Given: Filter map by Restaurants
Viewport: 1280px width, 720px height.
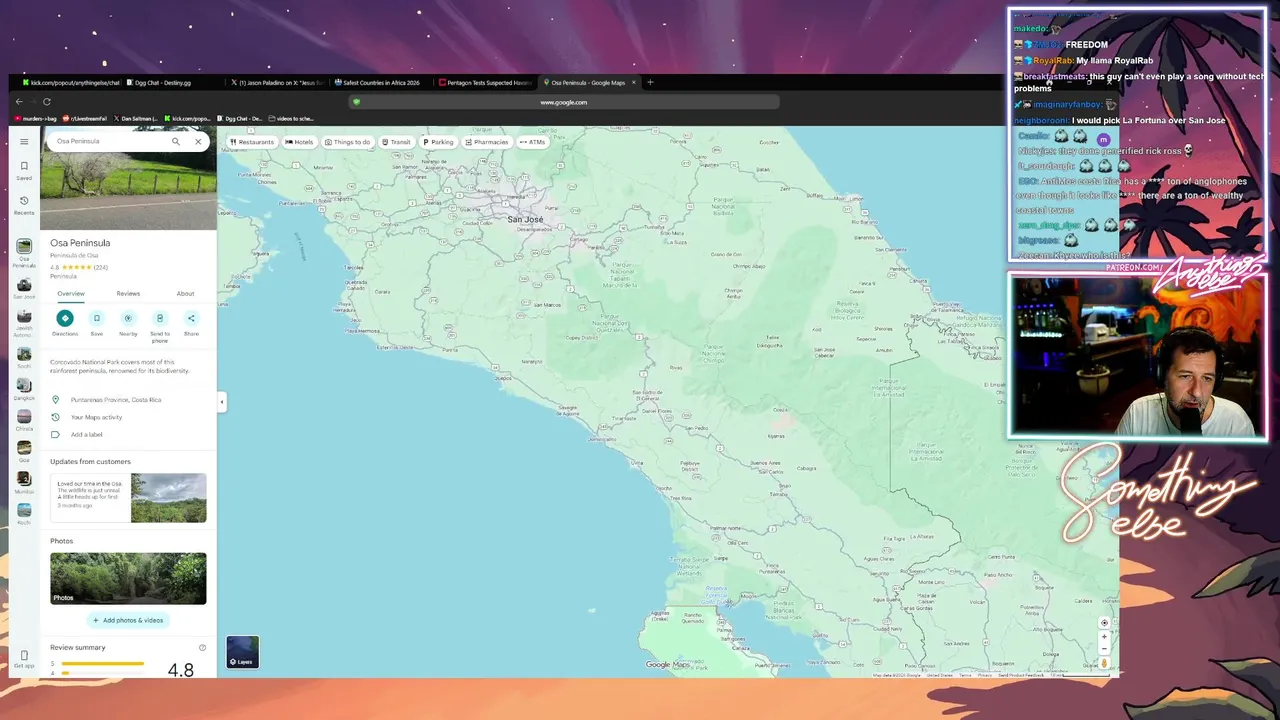Looking at the screenshot, I should (x=252, y=142).
